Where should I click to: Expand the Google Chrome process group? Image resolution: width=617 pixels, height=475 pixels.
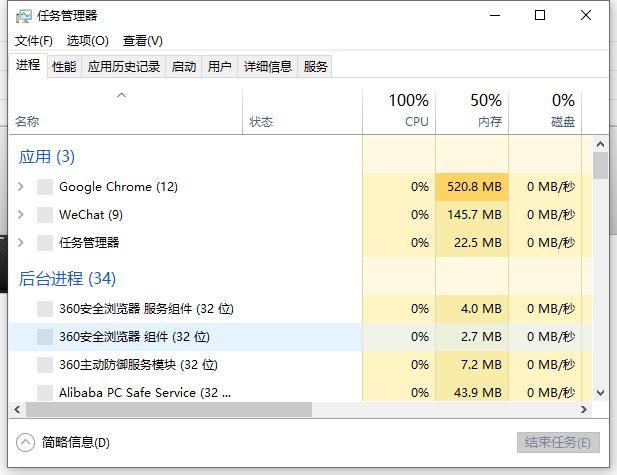tap(21, 187)
